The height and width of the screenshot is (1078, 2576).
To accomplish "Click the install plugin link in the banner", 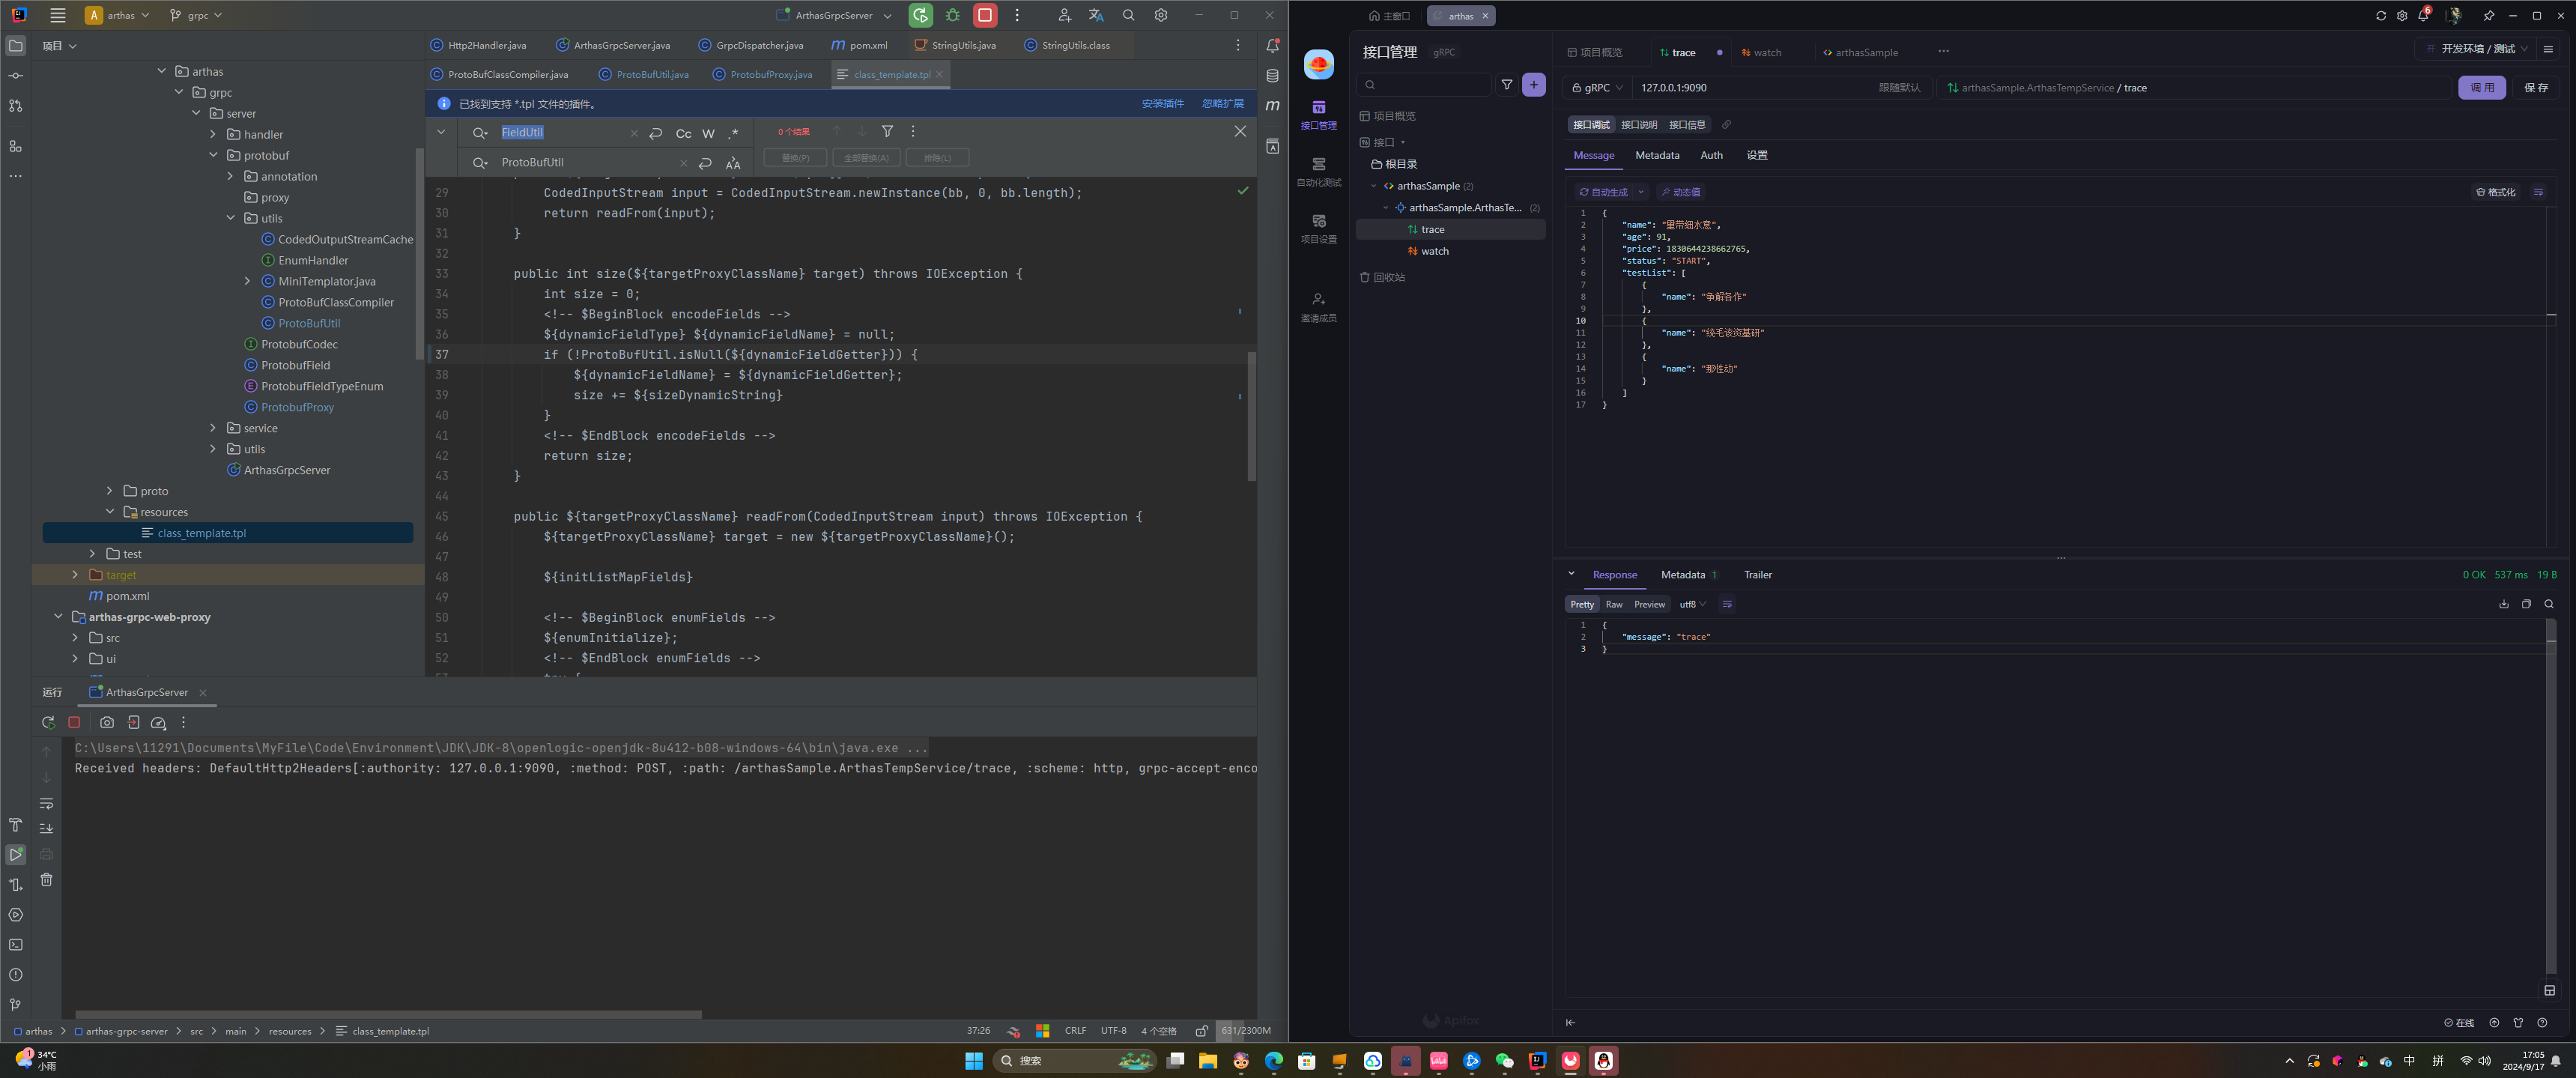I will pyautogui.click(x=1162, y=104).
